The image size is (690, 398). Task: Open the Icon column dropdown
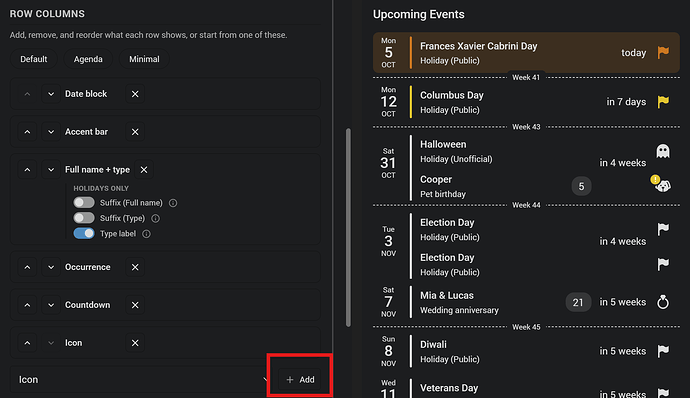(x=142, y=380)
